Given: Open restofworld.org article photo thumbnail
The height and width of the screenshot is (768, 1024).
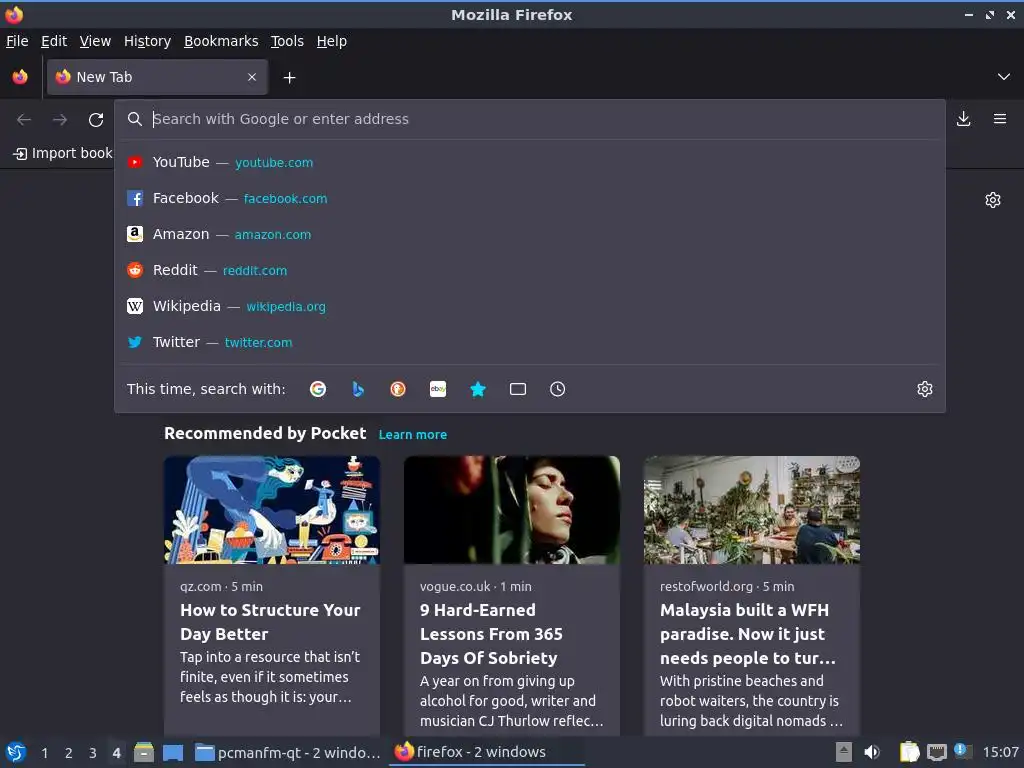Looking at the screenshot, I should click(752, 510).
